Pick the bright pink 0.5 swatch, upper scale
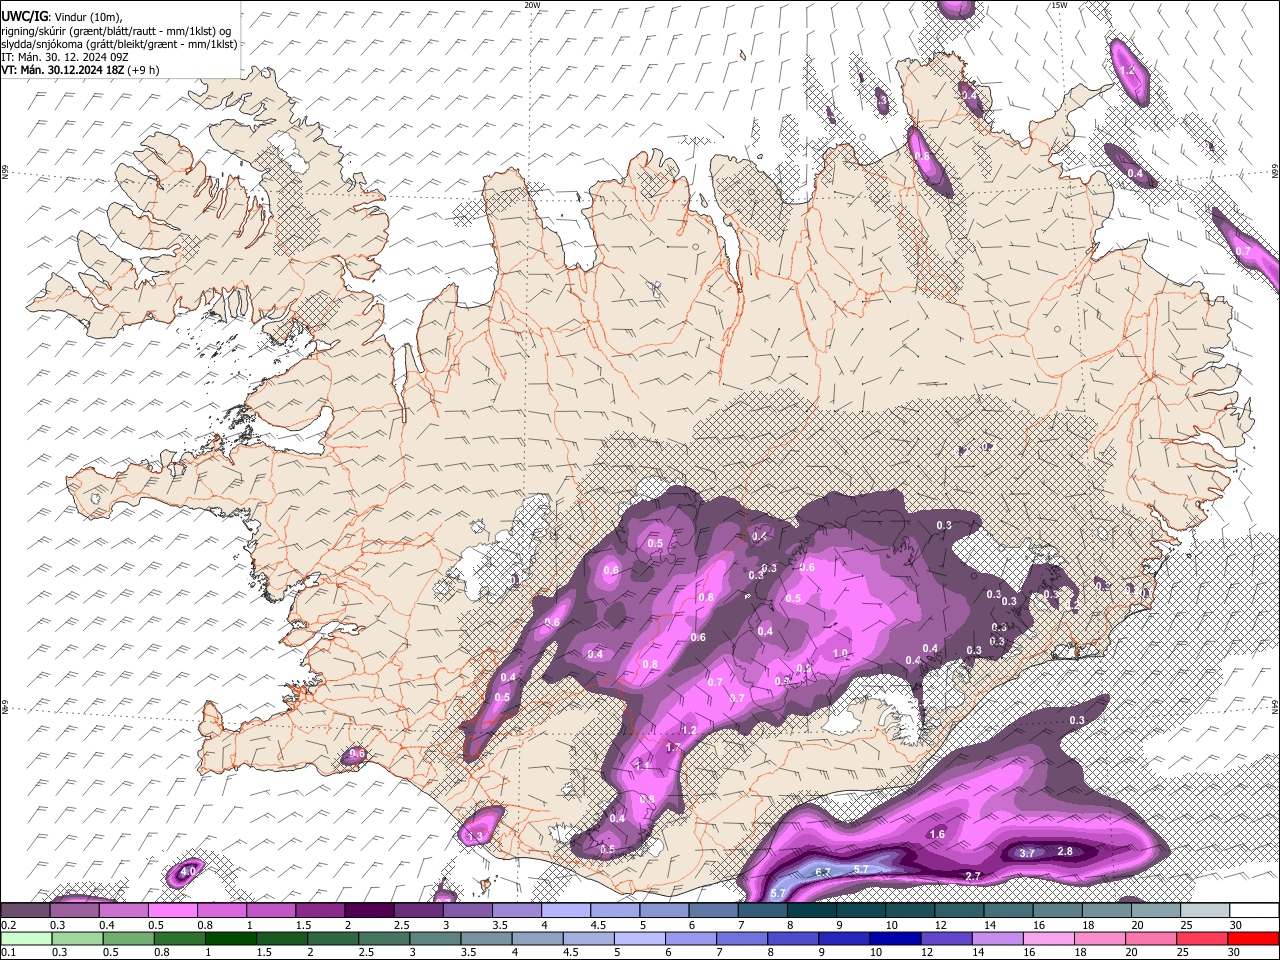Screen dimensions: 1280x960 173,910
